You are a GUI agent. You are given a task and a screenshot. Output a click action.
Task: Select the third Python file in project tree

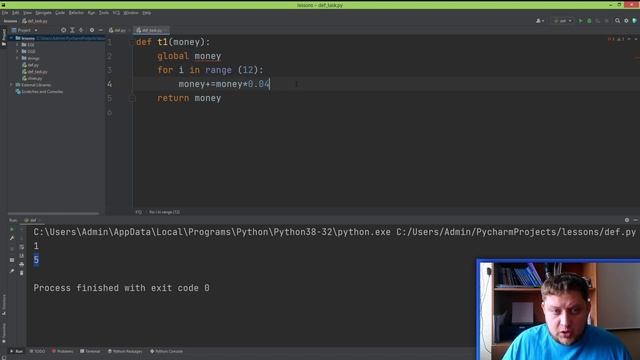(x=33, y=78)
